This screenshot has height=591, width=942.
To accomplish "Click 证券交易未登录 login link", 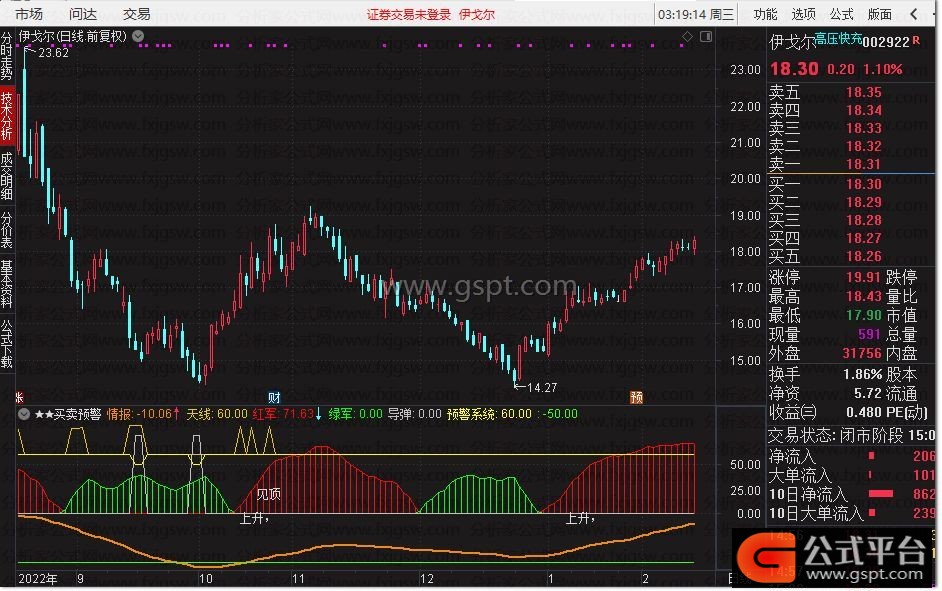I will coord(409,14).
